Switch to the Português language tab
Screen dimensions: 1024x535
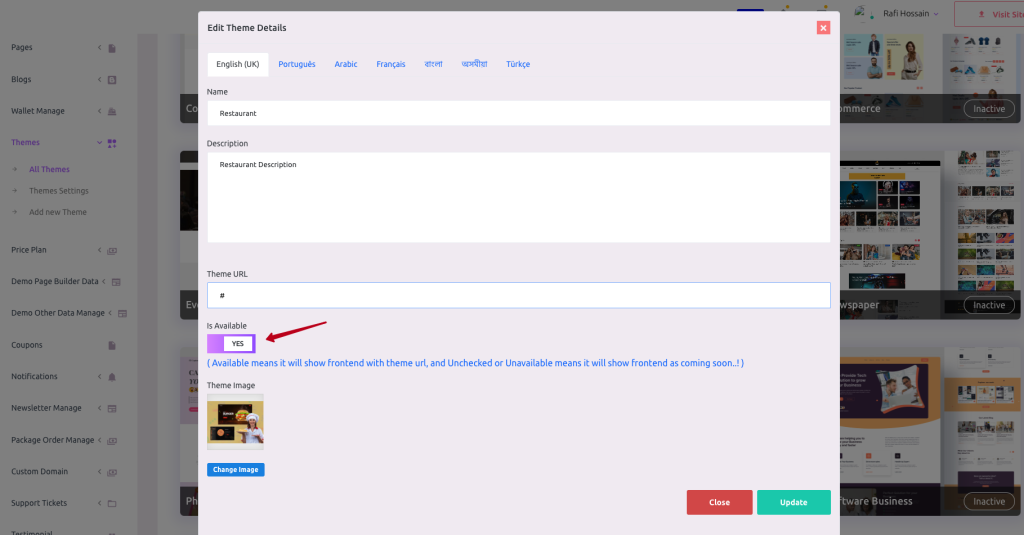coord(296,64)
